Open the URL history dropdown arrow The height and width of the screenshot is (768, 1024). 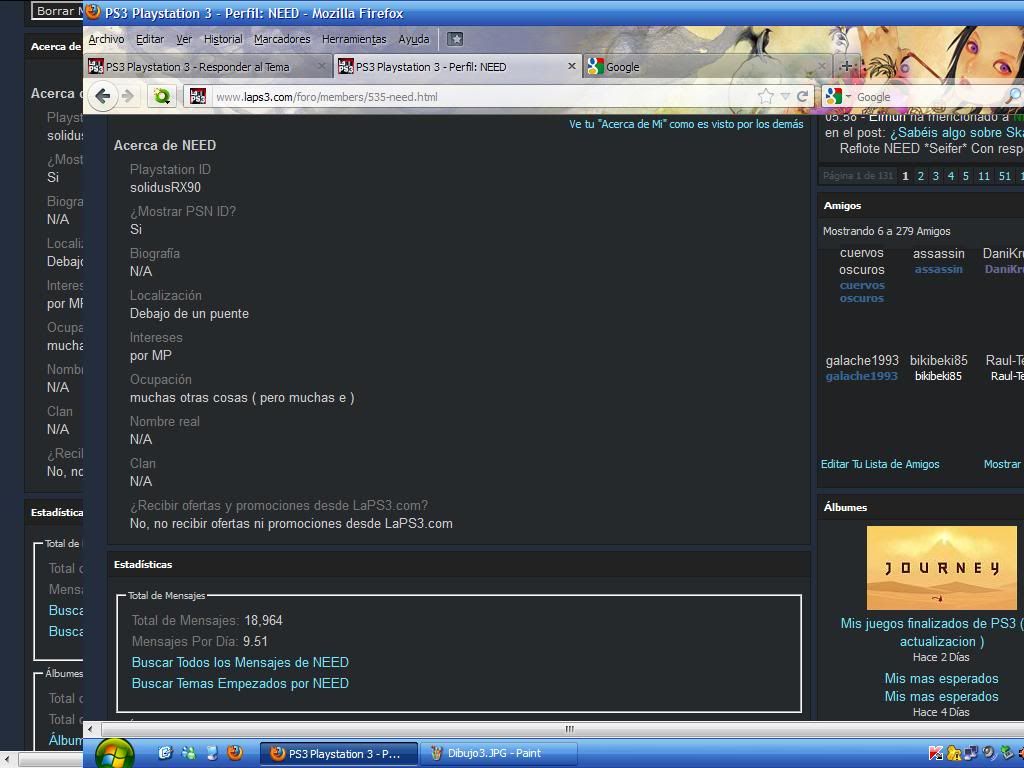(785, 97)
